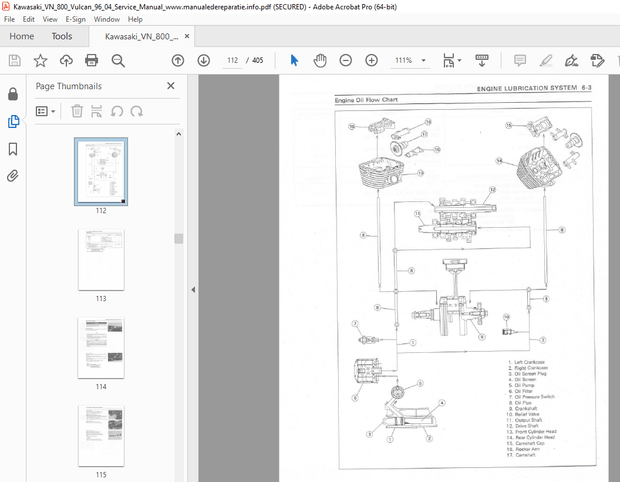The image size is (620, 482).
Task: Close the Page Thumbnails panel
Action: point(171,86)
